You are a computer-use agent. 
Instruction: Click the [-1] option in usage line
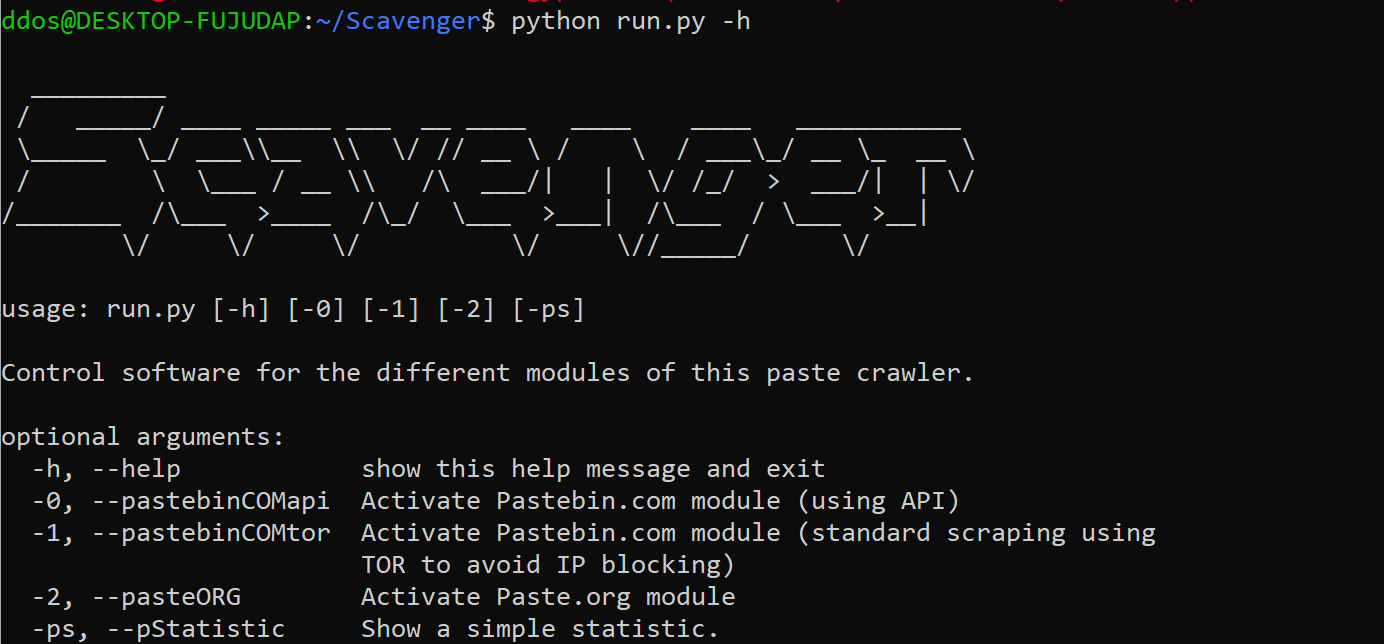point(391,310)
